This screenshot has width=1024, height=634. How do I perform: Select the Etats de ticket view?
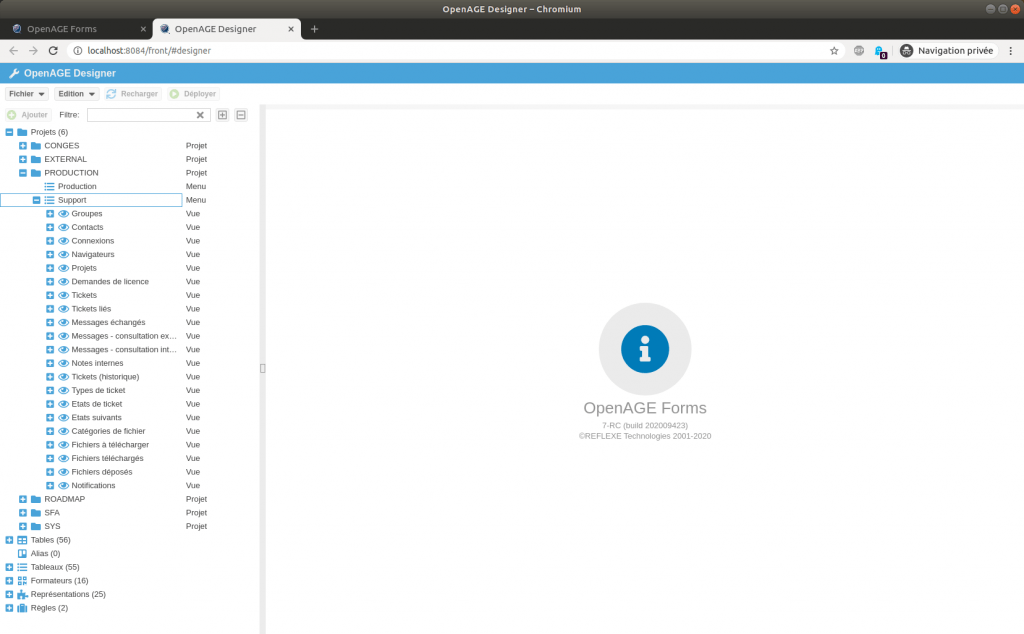click(x=97, y=404)
